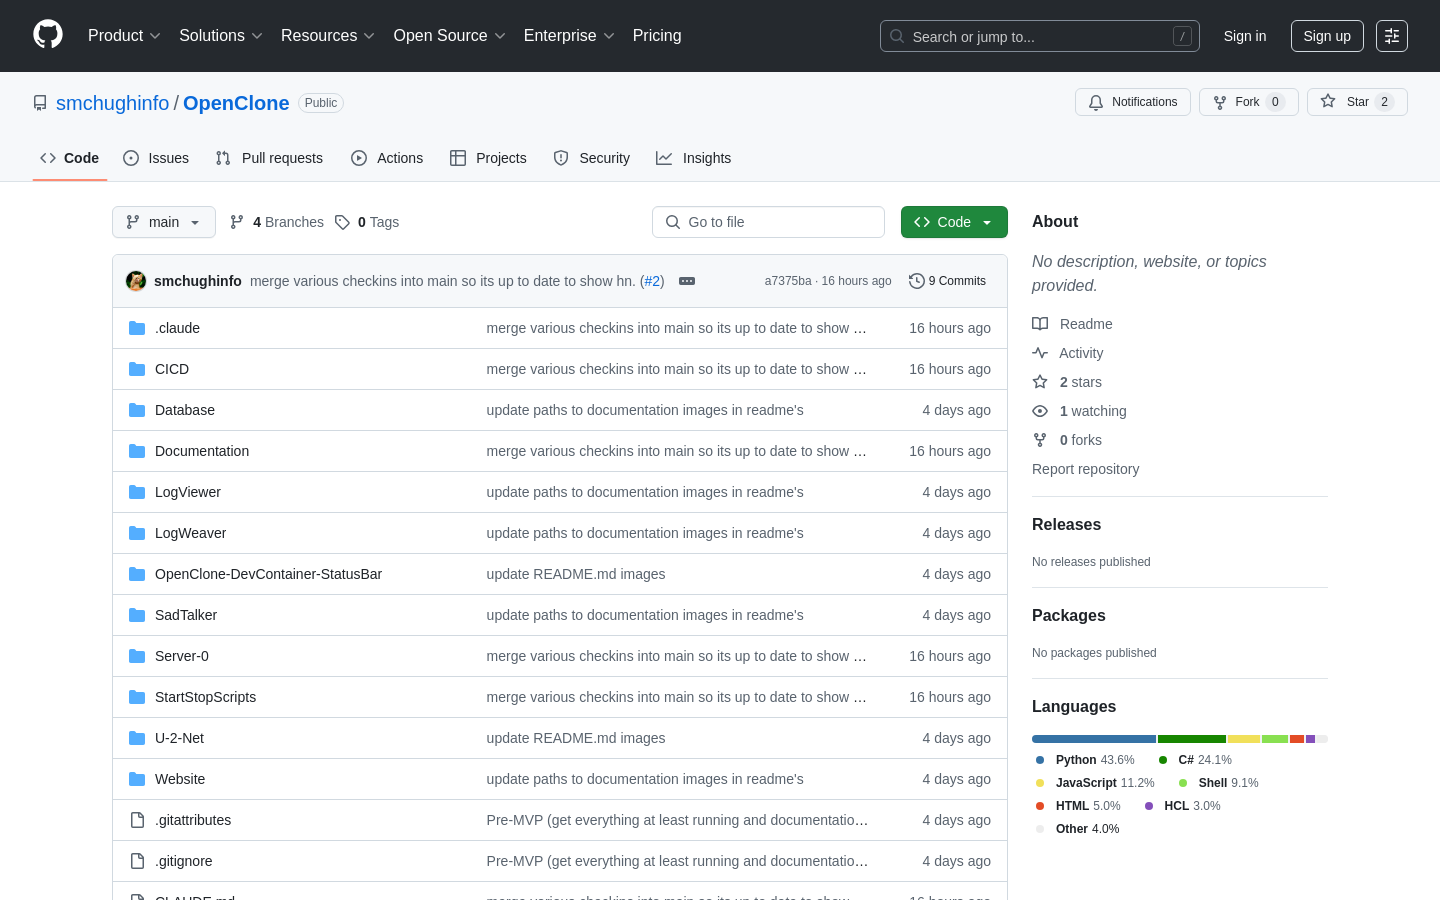Click the search magnifier icon in header

pos(897,36)
